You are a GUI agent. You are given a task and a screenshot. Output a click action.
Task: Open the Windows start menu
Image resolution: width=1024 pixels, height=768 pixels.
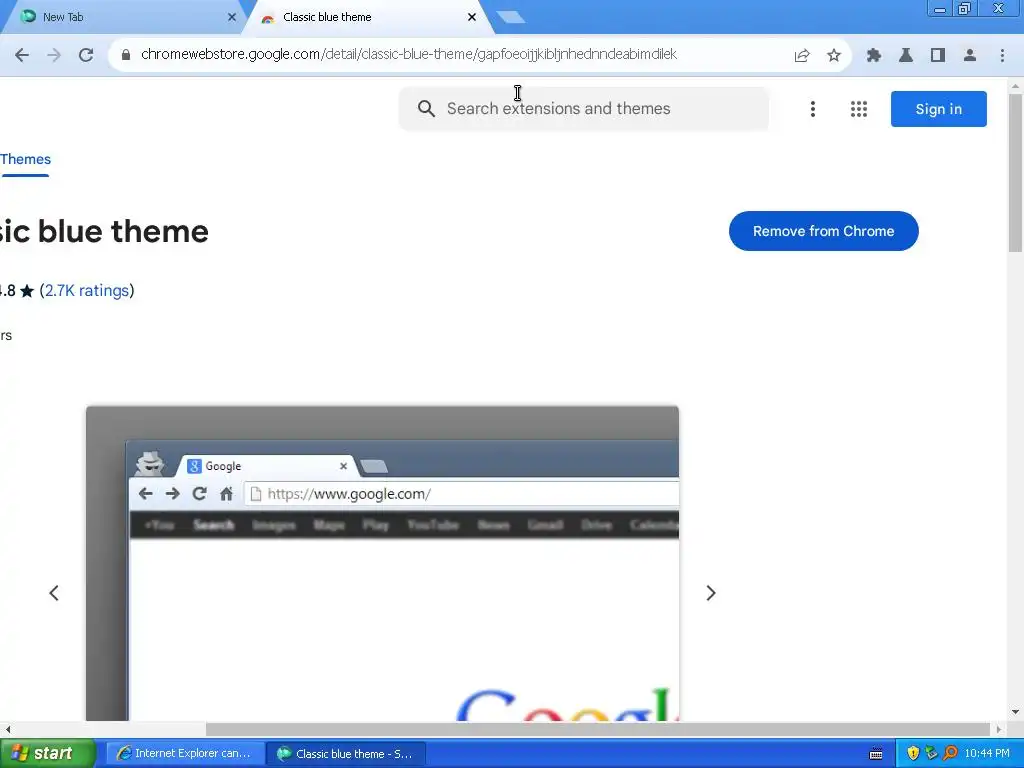[x=47, y=754]
